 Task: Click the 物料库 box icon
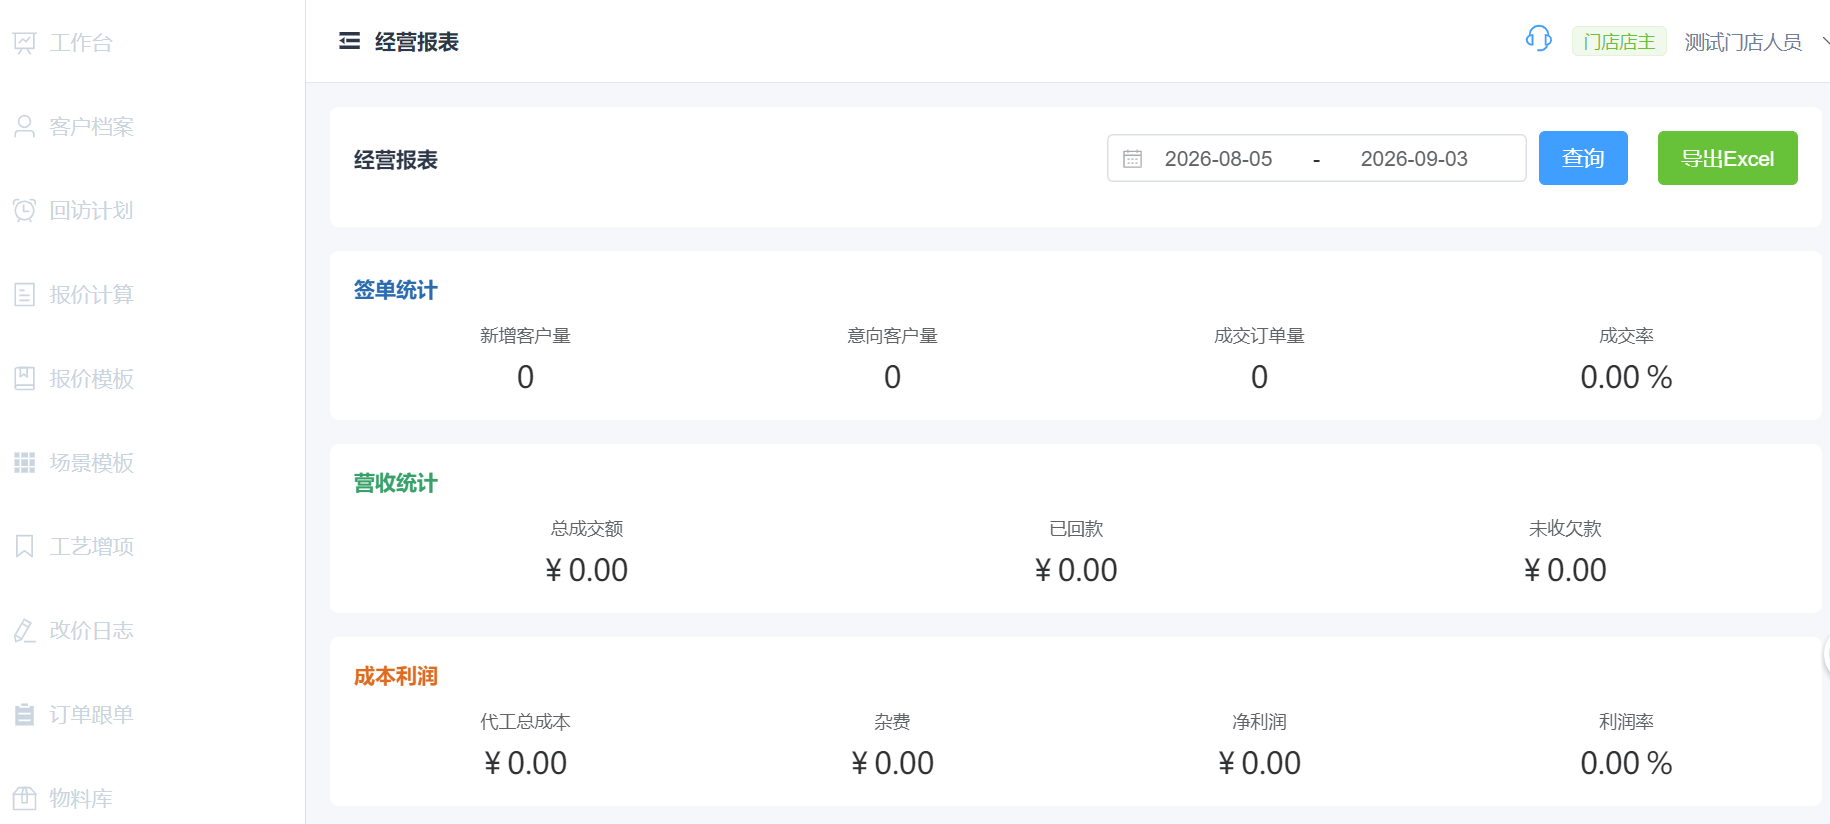coord(24,799)
